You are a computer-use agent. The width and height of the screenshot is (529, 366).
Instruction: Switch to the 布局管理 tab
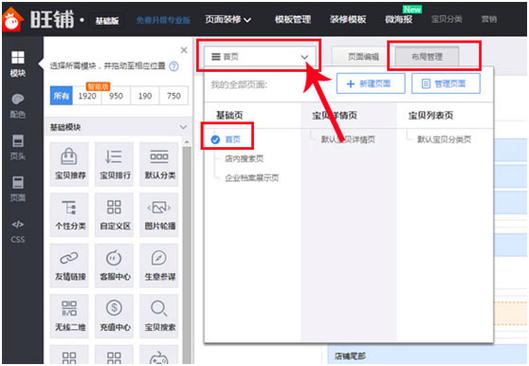(427, 57)
